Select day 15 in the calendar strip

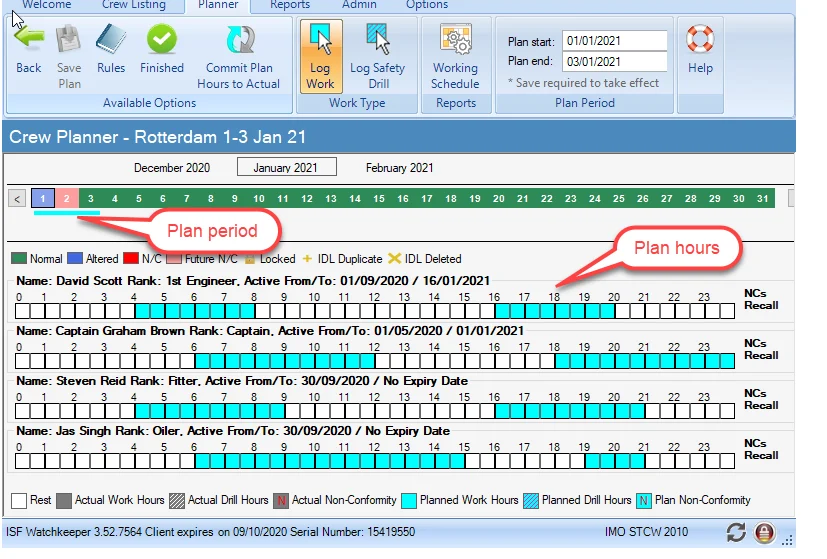[x=379, y=199]
